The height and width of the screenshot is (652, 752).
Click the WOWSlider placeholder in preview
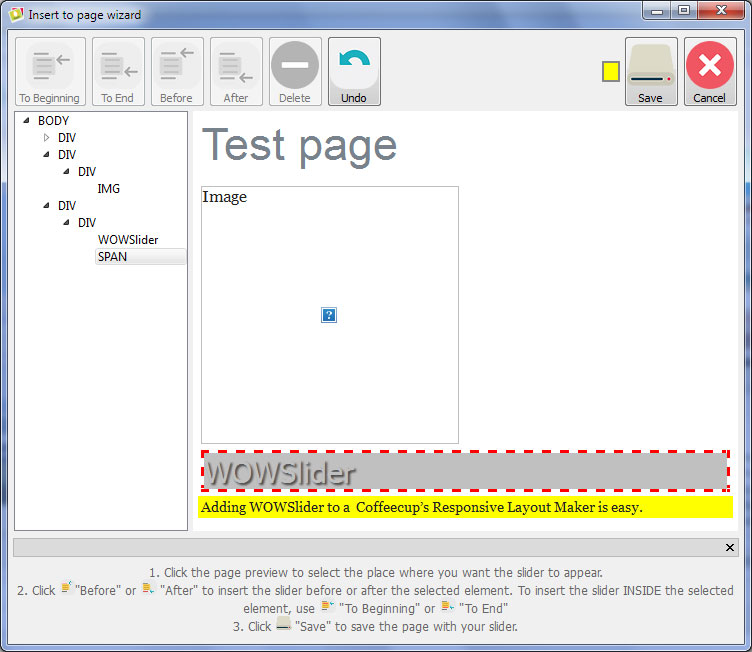465,471
